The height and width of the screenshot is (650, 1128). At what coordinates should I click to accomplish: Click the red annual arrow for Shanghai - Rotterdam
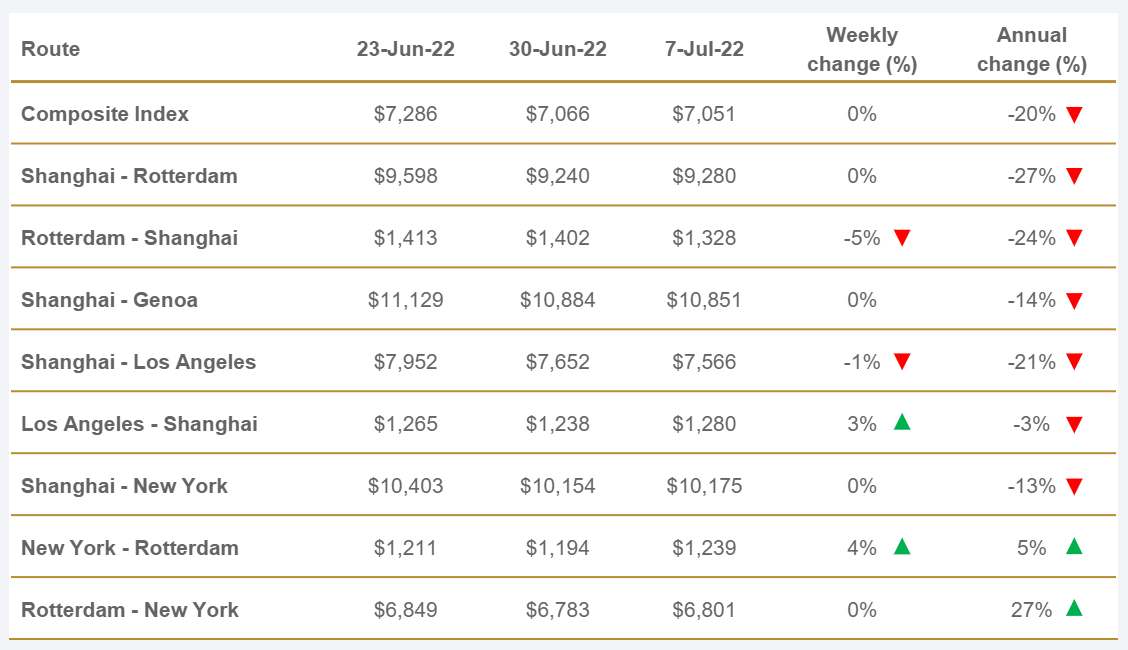point(1074,177)
